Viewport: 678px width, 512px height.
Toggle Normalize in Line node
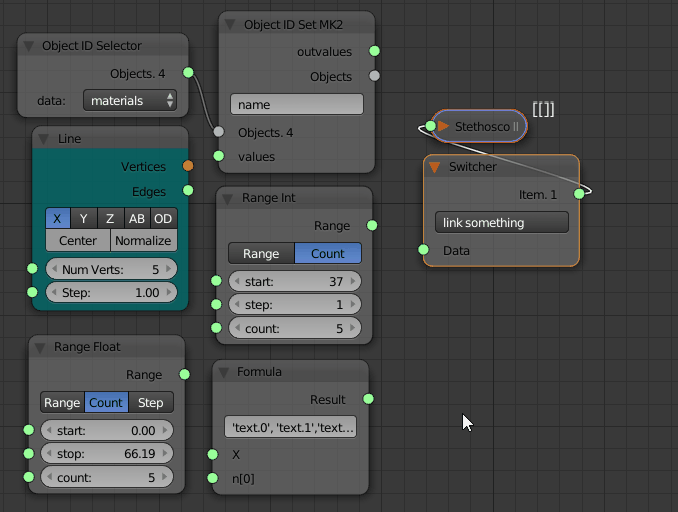tap(144, 240)
